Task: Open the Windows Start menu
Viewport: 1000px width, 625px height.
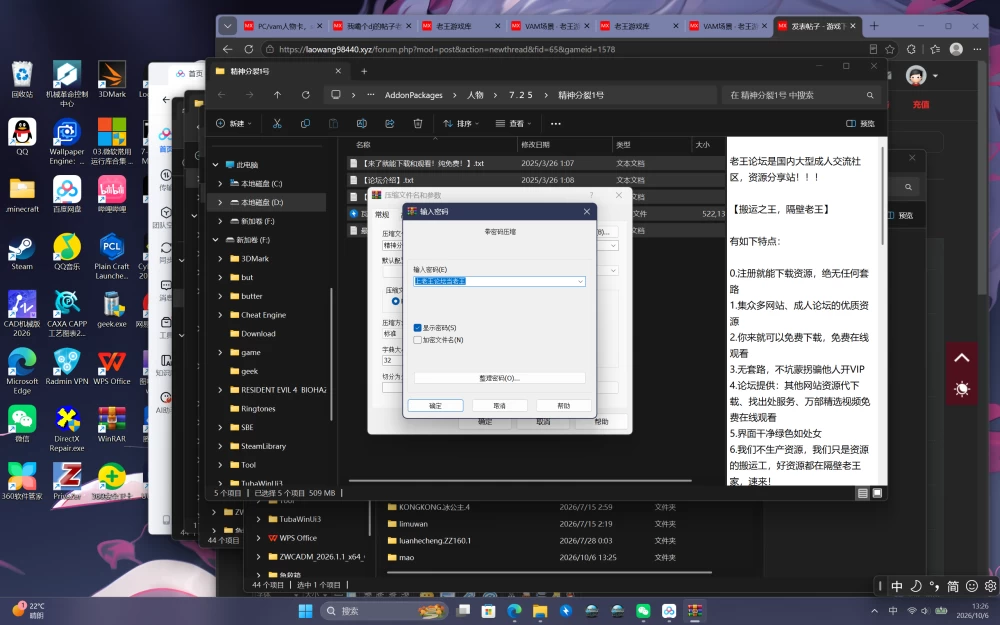Action: [x=305, y=611]
